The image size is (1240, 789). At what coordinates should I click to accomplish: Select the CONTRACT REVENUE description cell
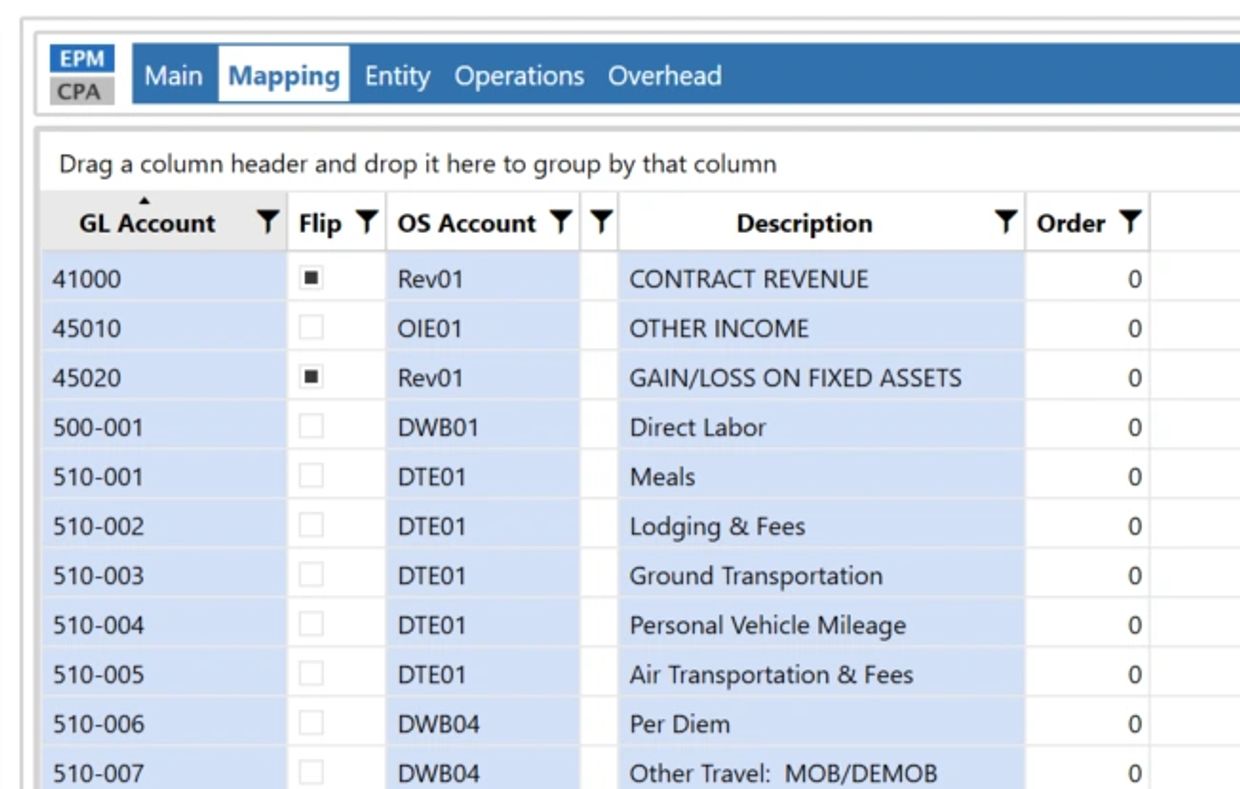[x=749, y=279]
